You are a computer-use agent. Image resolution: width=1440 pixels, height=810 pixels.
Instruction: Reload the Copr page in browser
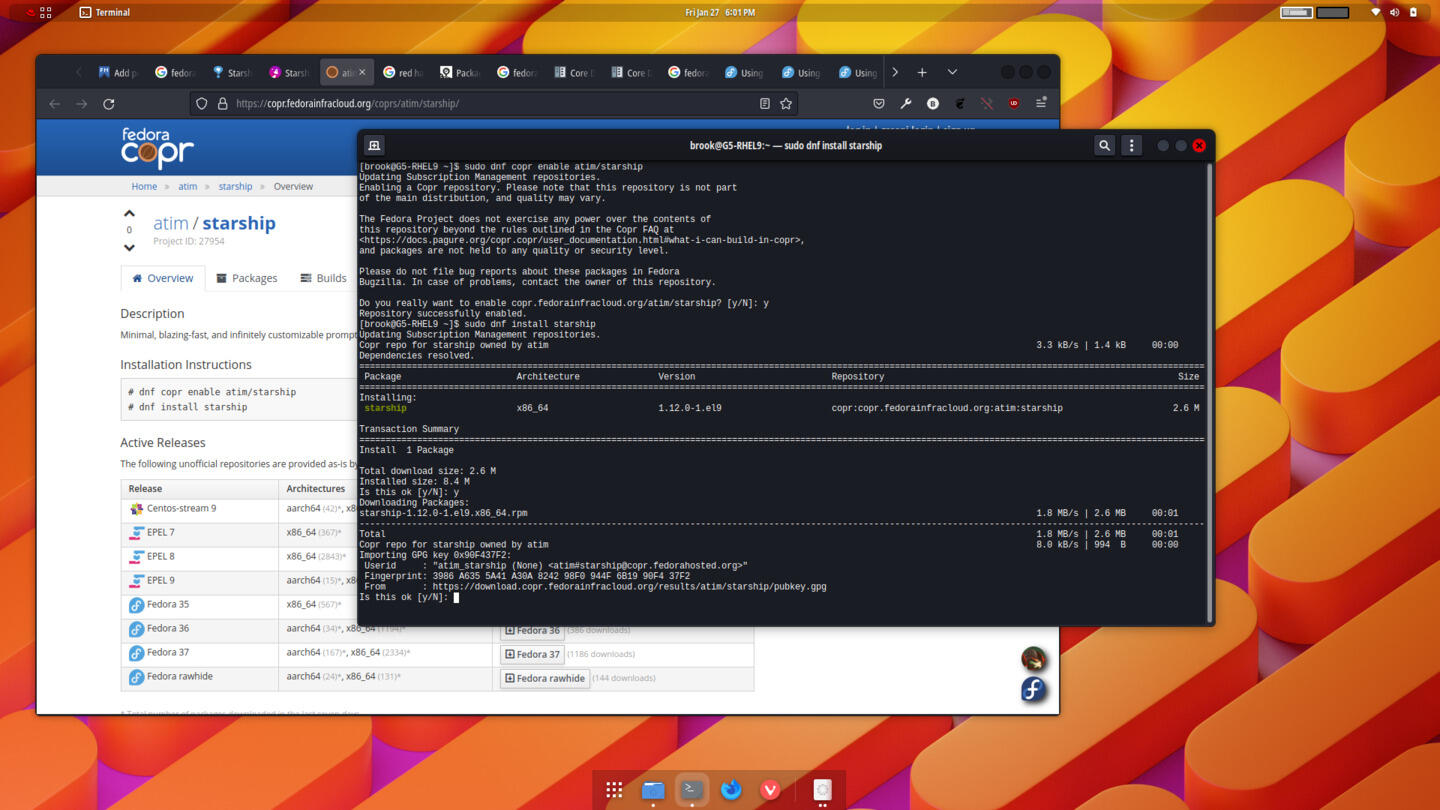(x=109, y=103)
